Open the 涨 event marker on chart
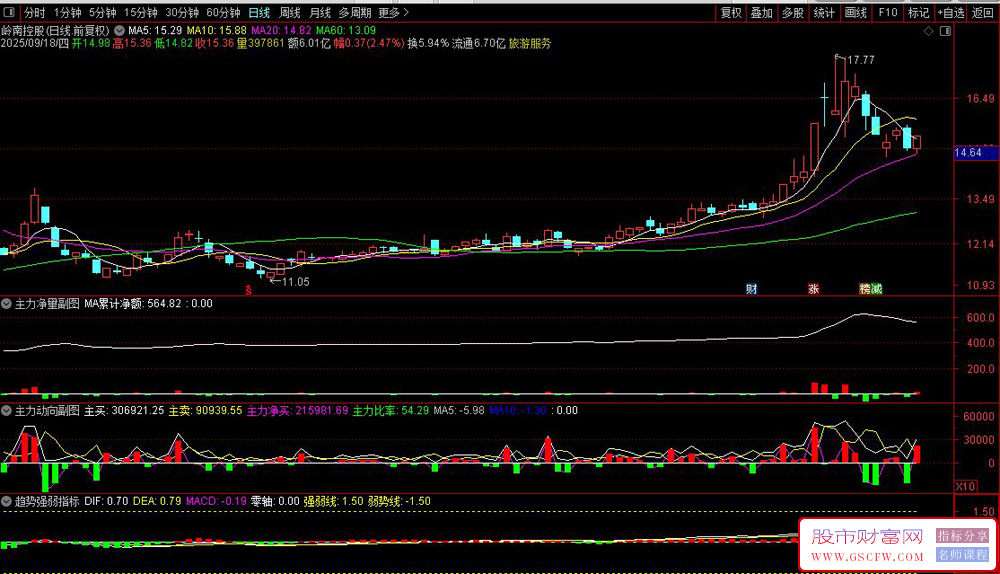1000x574 pixels. (813, 289)
